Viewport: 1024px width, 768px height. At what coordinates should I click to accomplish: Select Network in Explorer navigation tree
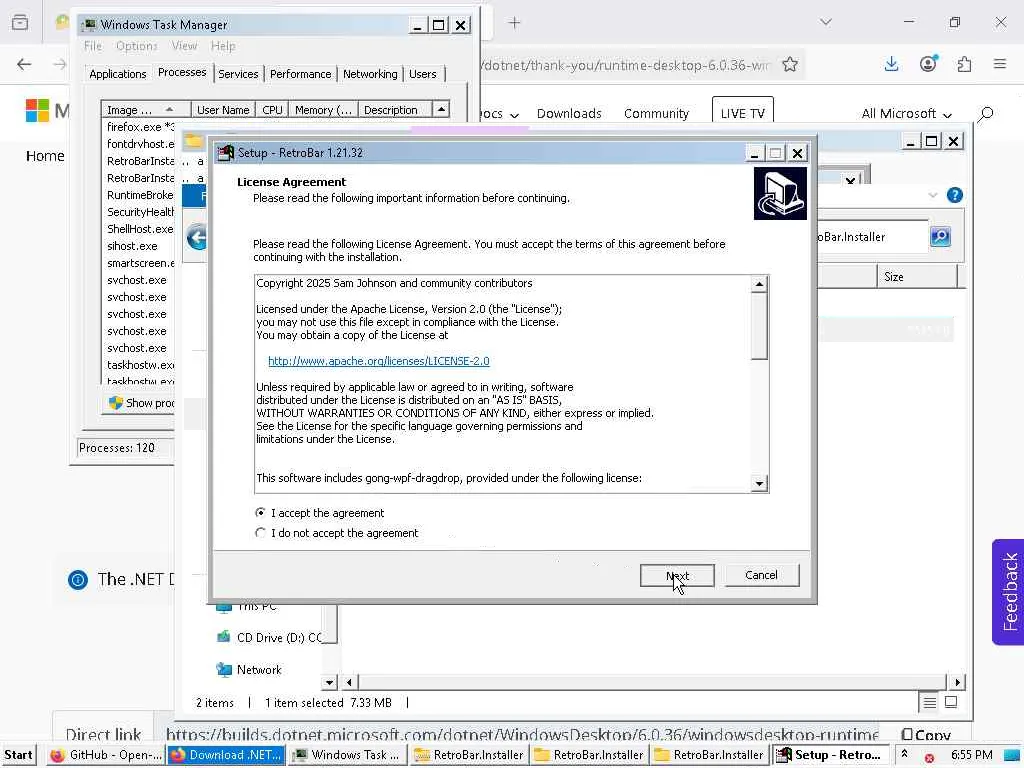point(249,669)
